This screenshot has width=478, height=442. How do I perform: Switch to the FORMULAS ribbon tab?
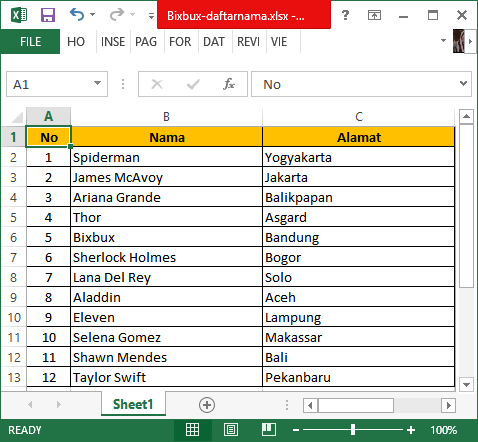(x=180, y=42)
